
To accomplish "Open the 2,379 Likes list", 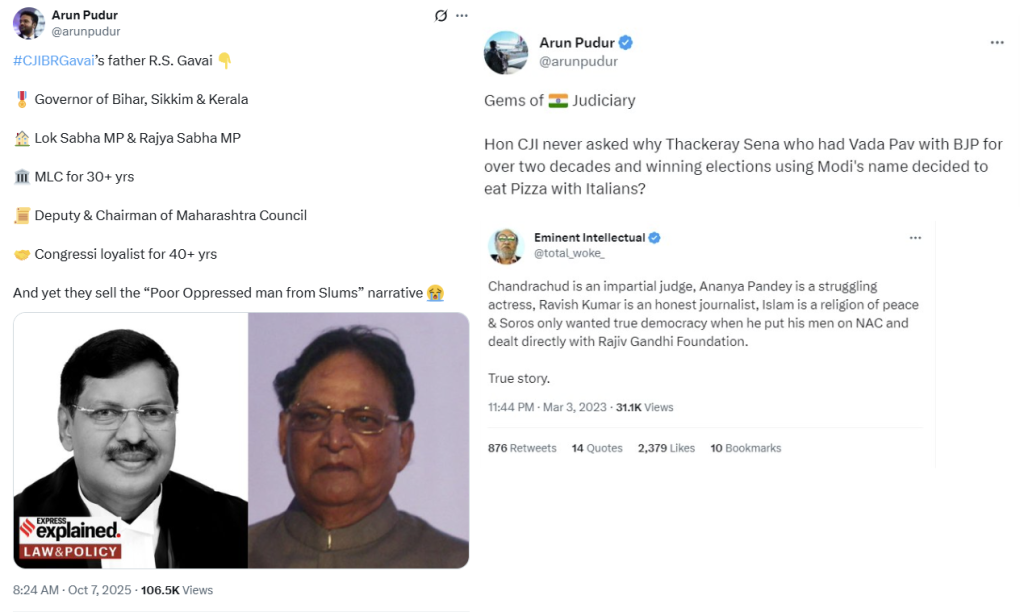I will (x=666, y=448).
